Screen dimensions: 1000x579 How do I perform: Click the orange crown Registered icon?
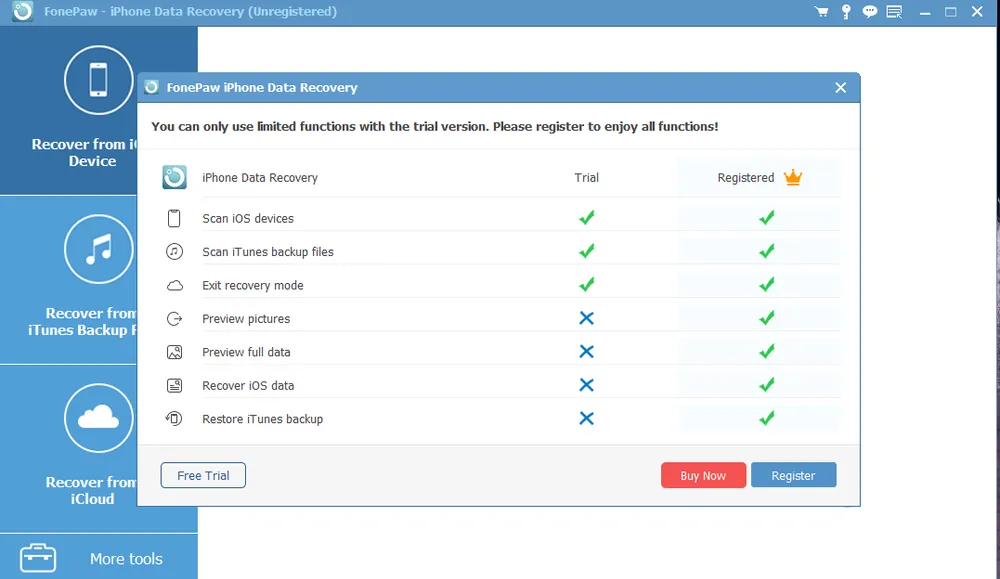tap(793, 177)
